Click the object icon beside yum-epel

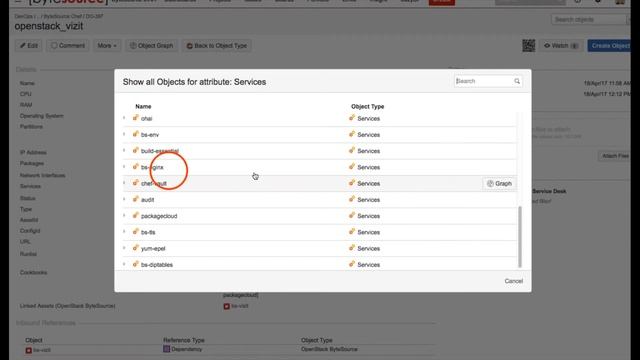[136, 248]
